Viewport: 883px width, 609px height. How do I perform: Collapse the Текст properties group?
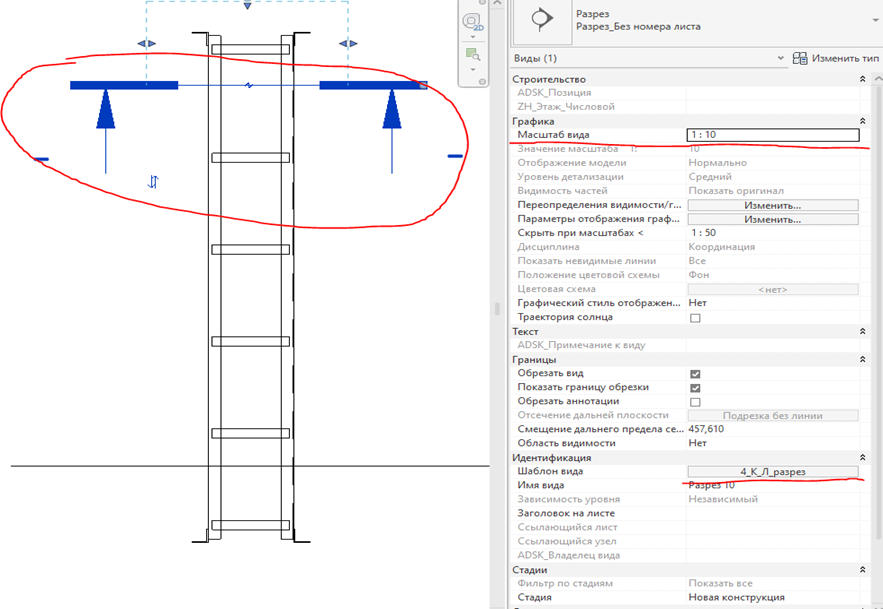(x=863, y=332)
